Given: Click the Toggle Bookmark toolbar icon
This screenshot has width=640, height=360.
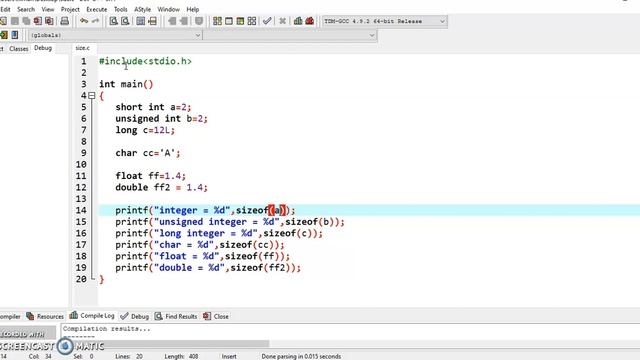Looking at the screenshot, I should (199, 21).
